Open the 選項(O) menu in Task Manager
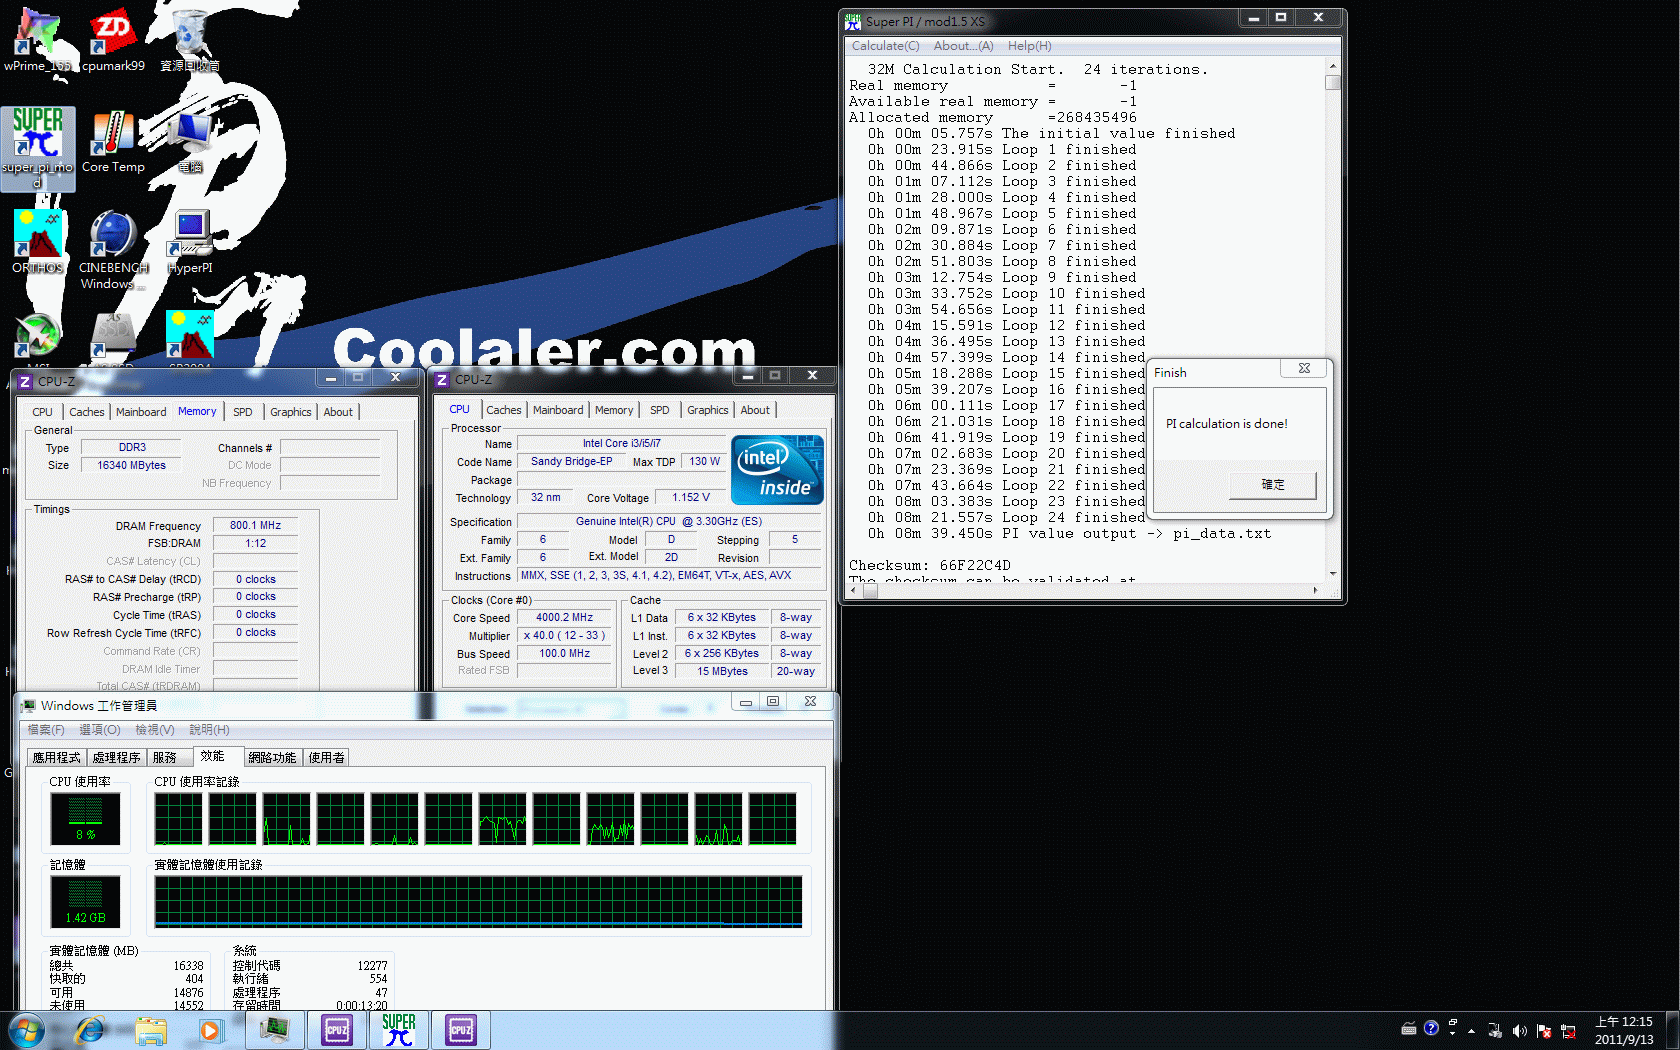 pos(100,730)
